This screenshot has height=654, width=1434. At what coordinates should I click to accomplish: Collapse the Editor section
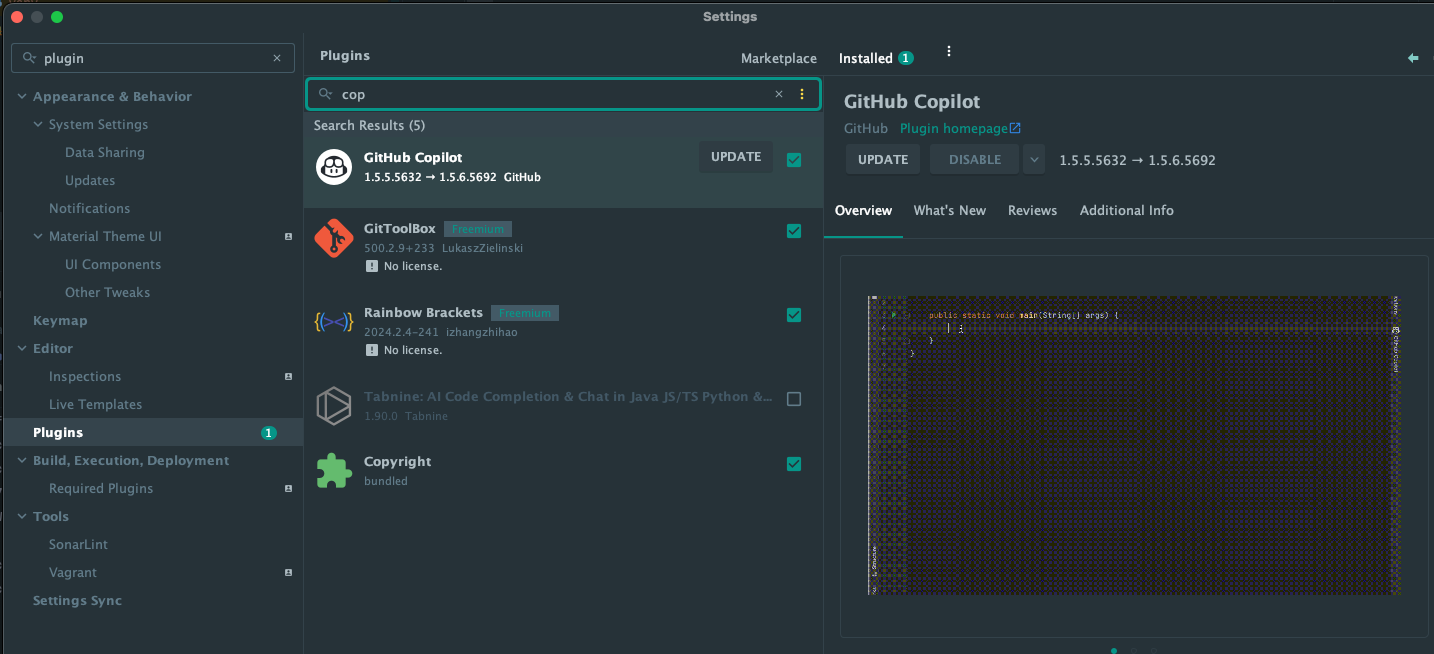pyautogui.click(x=22, y=348)
